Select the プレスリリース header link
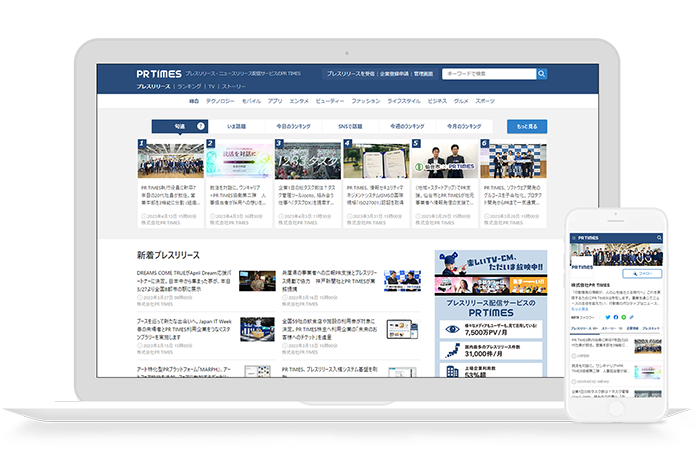This screenshot has height=467, width=700. 153,87
